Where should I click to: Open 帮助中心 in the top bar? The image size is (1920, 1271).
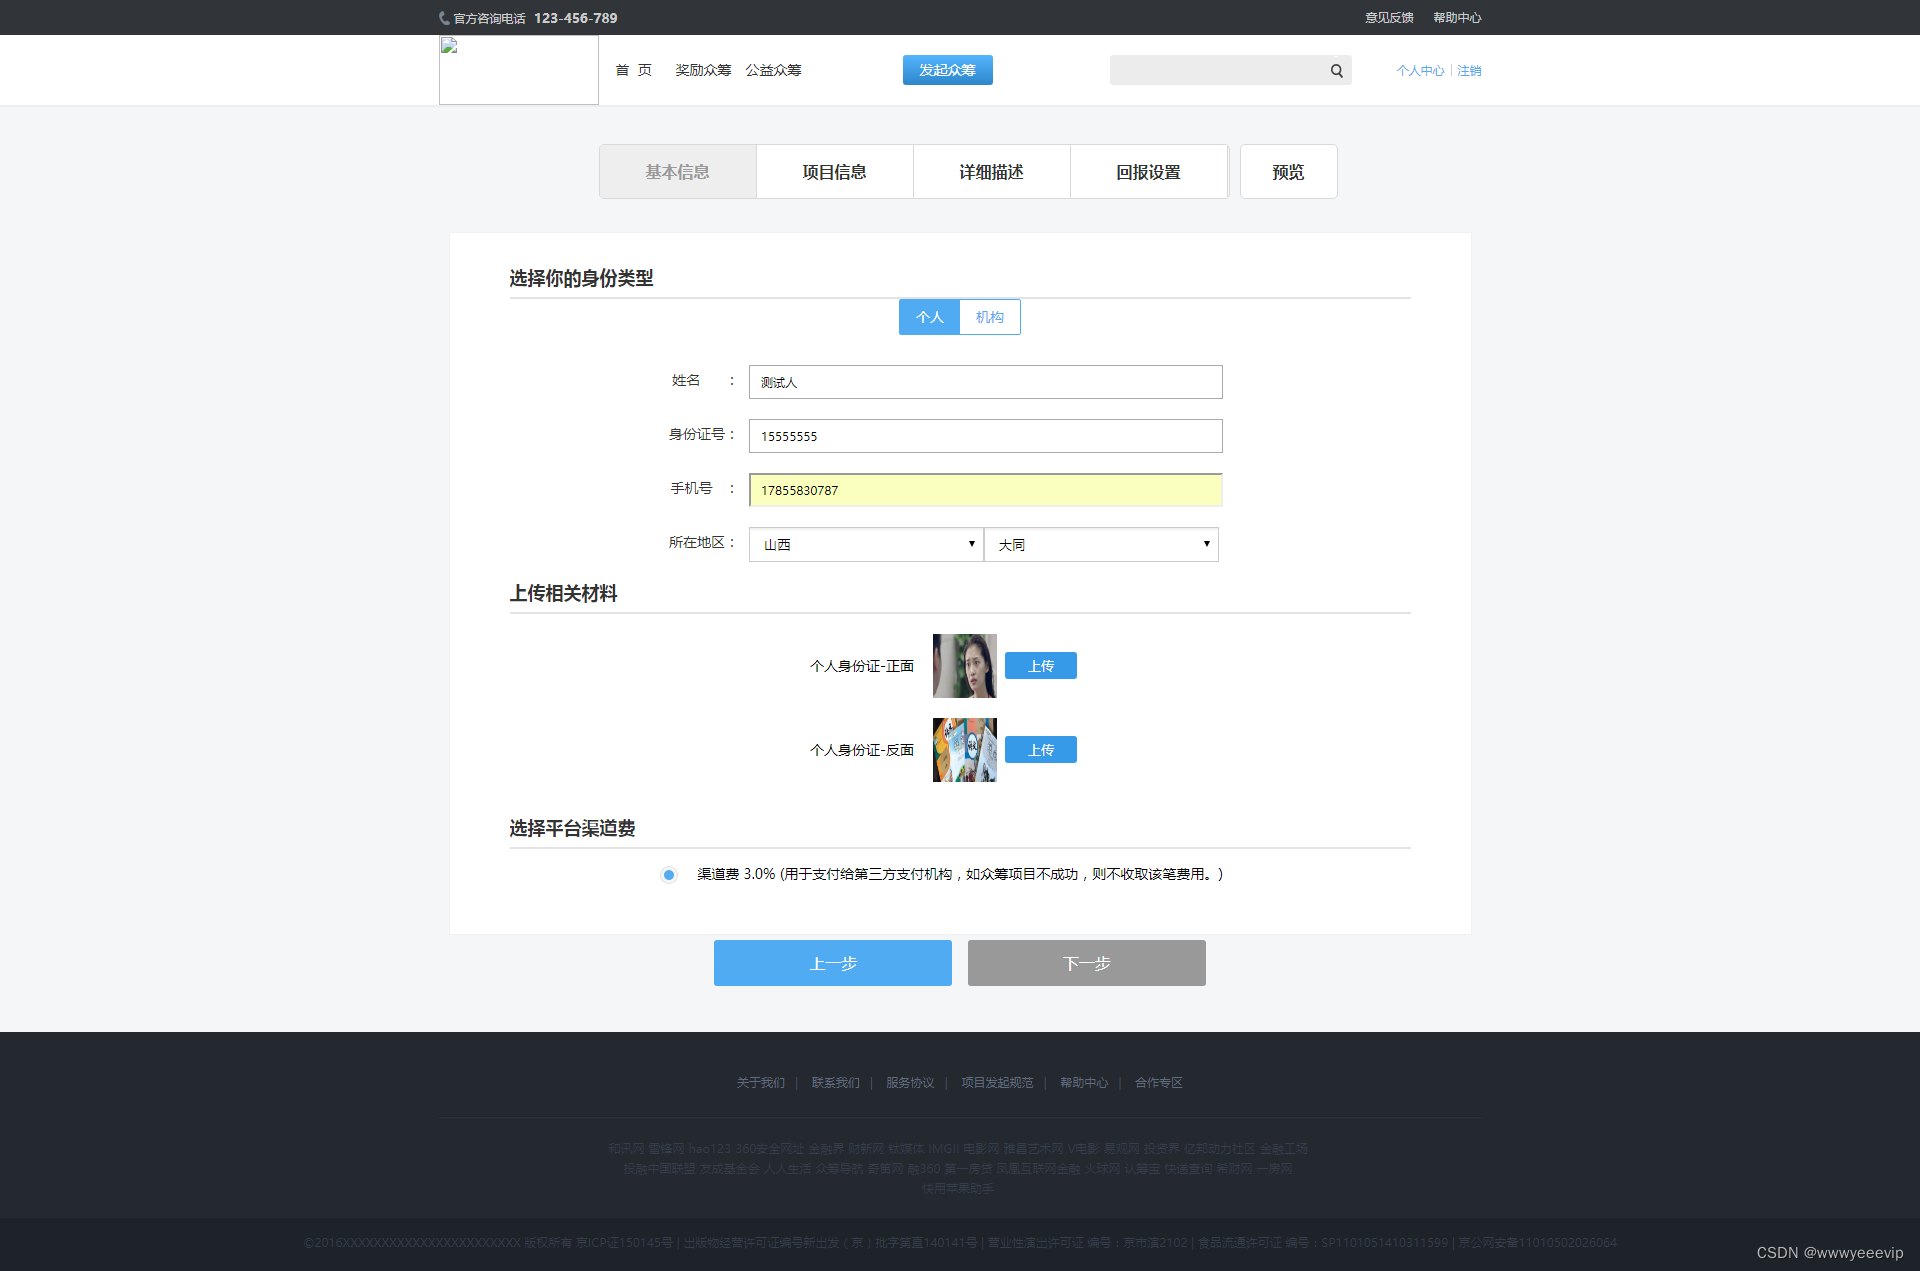[x=1457, y=18]
